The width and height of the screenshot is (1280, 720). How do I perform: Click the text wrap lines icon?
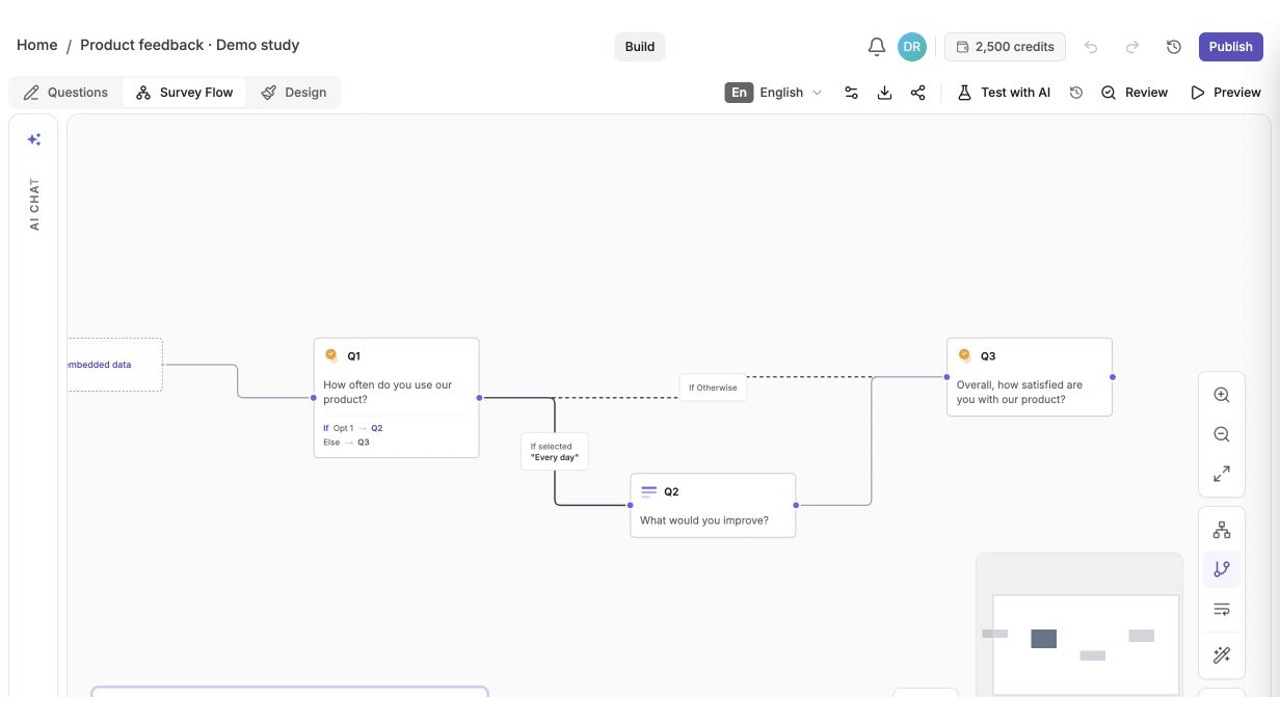[x=1222, y=609]
